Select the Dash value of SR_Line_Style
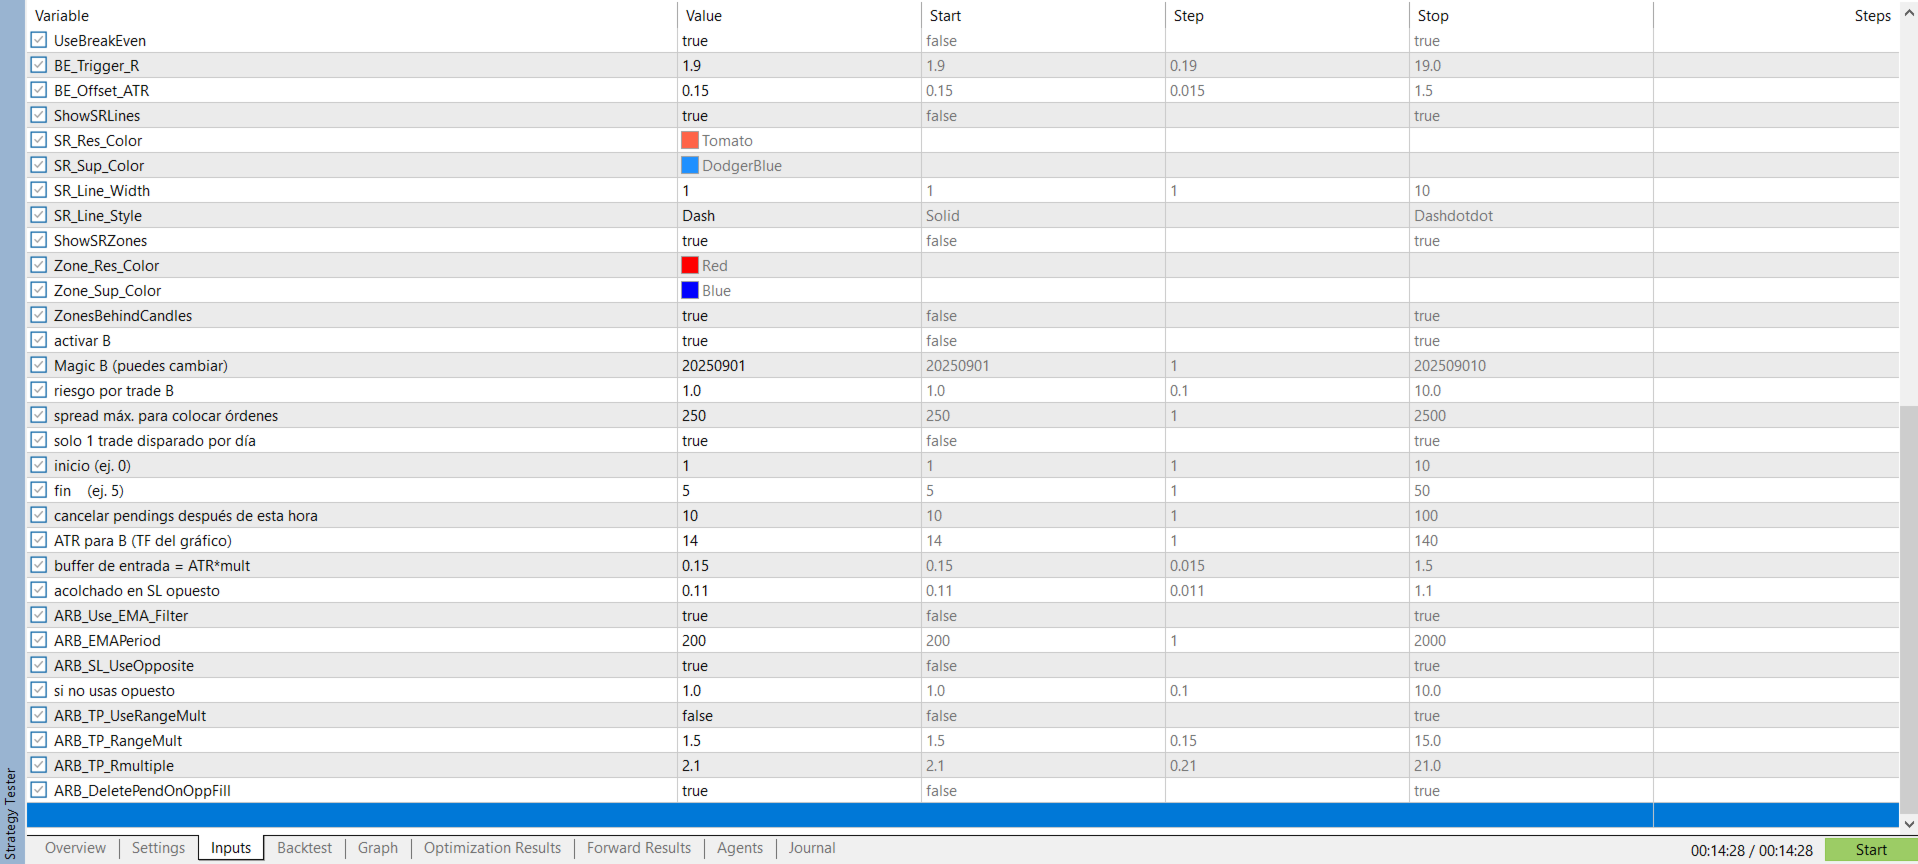This screenshot has width=1918, height=864. 698,215
